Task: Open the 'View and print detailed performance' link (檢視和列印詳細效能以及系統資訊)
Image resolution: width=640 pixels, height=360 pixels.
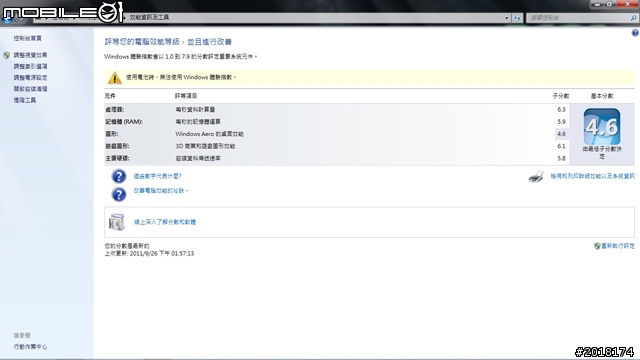Action: click(x=592, y=176)
